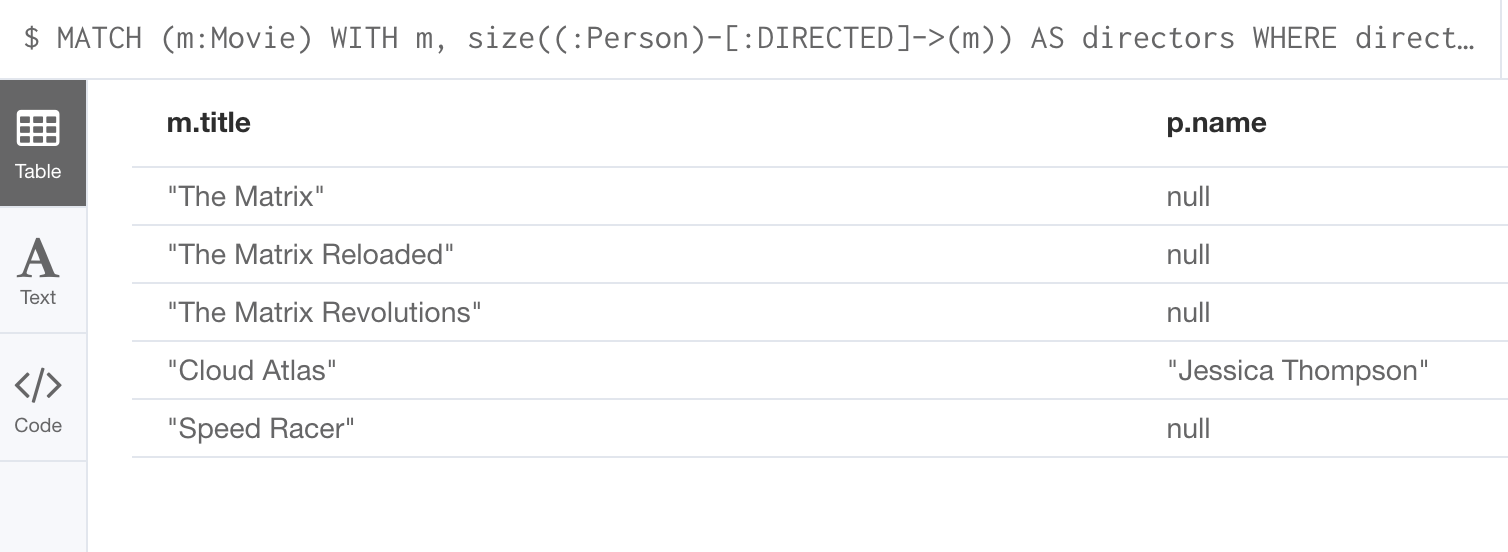
Task: Click the $ prompt symbol before the query
Action: tap(32, 38)
